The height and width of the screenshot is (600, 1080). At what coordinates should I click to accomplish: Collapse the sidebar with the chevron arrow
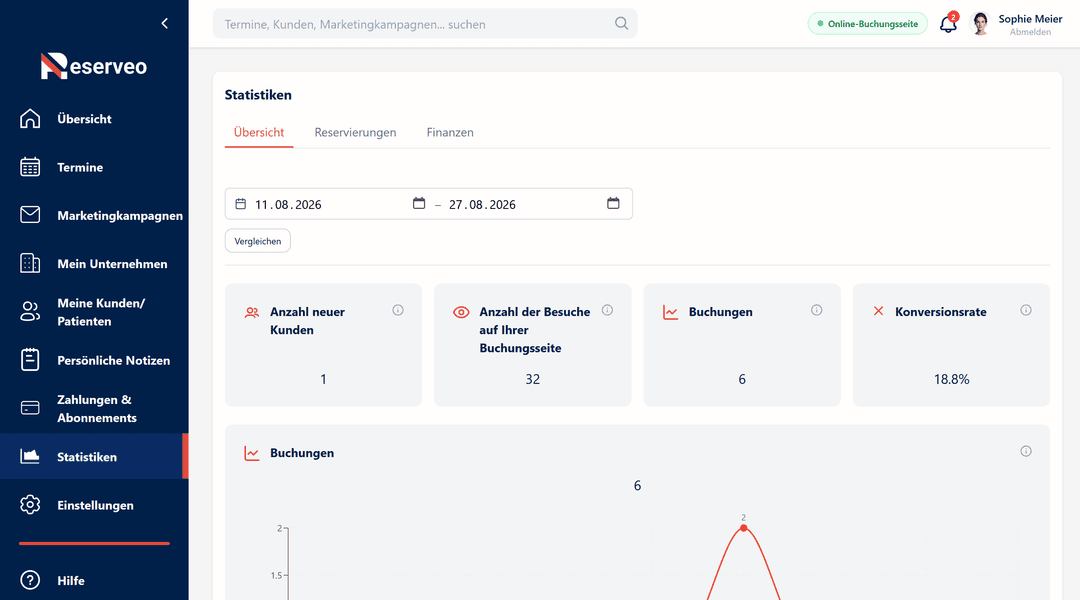tap(165, 23)
